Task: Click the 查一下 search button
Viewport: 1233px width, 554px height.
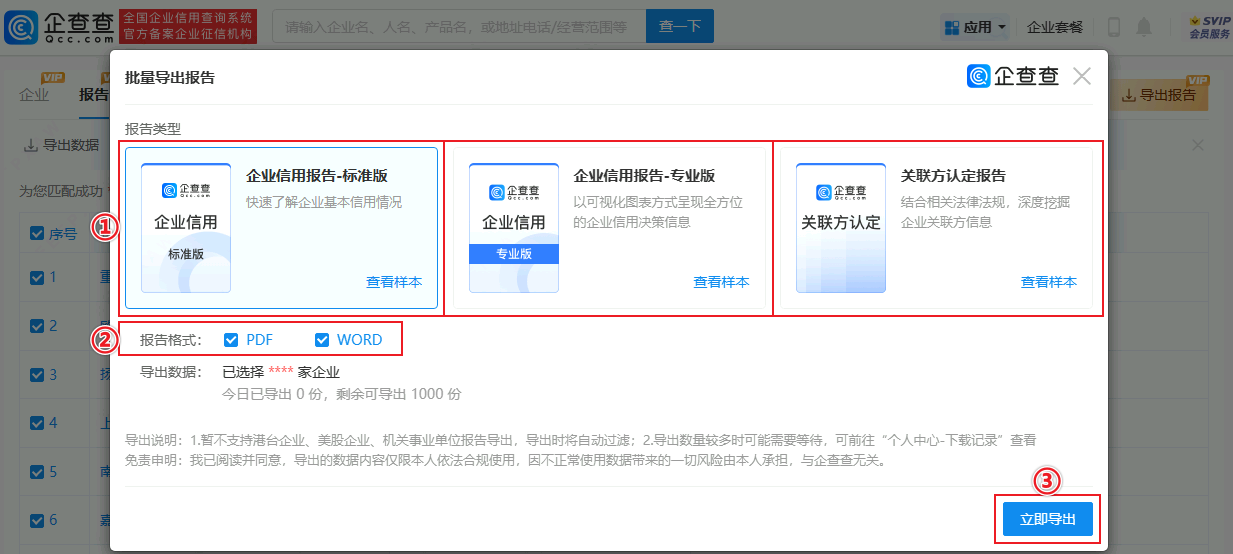Action: [679, 27]
